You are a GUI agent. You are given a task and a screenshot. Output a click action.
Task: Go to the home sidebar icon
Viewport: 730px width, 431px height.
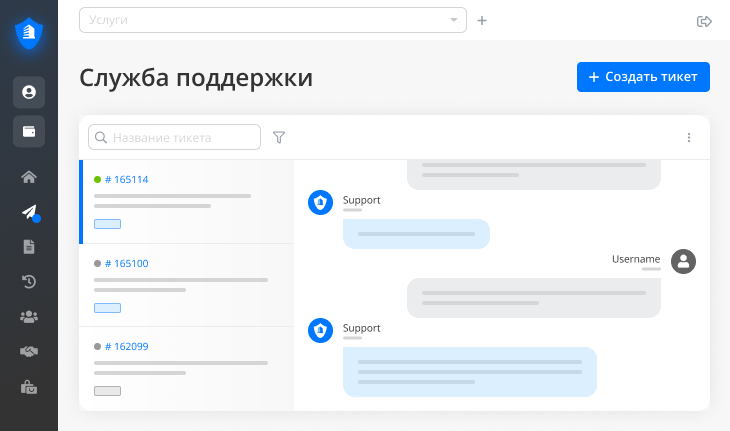click(29, 177)
